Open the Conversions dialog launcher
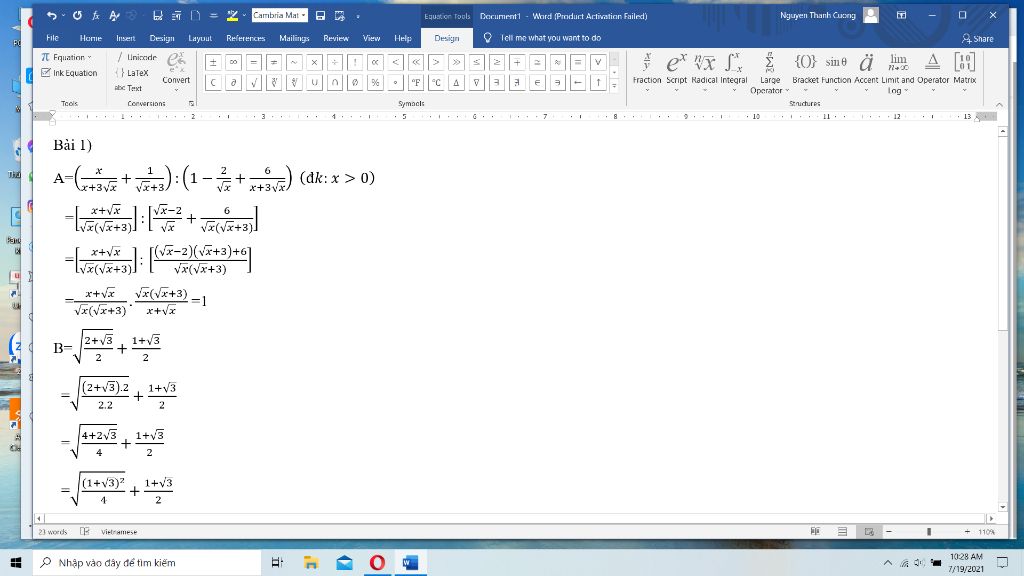 [x=191, y=103]
